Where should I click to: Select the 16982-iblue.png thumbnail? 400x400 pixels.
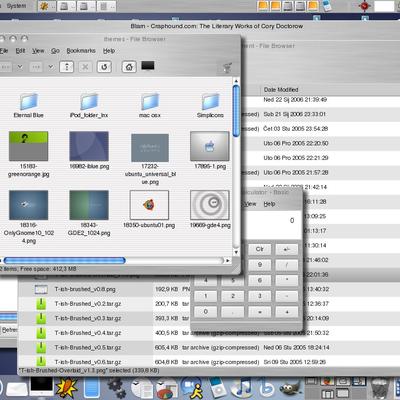pyautogui.click(x=89, y=146)
